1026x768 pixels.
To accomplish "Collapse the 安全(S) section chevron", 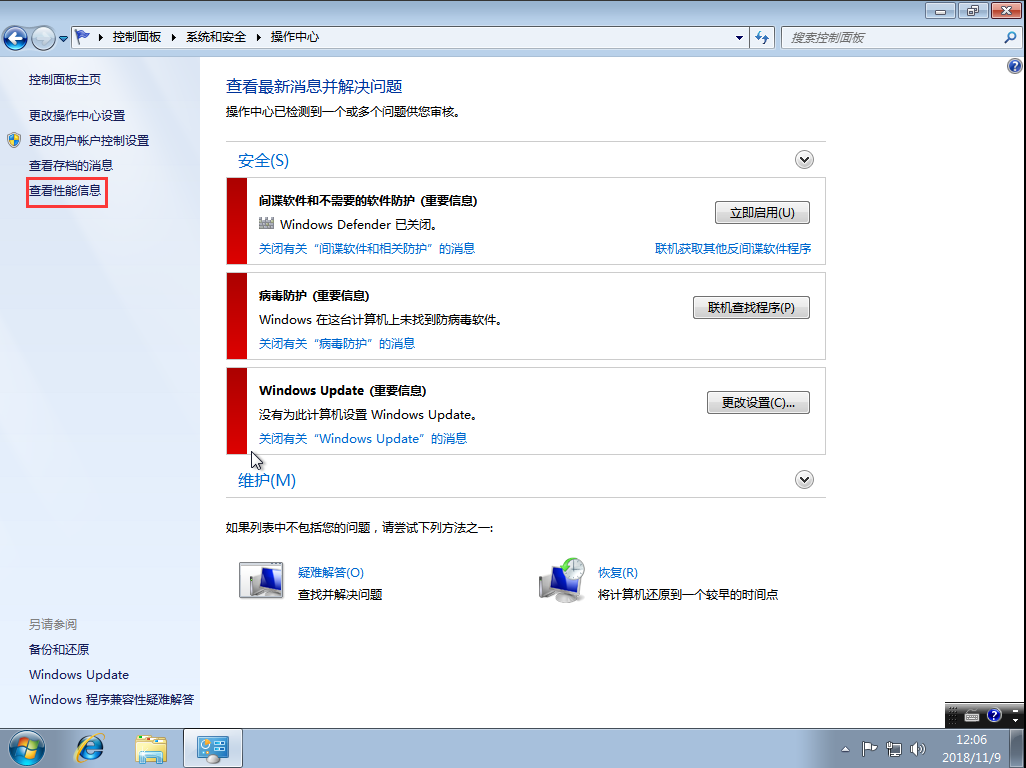I will click(804, 160).
